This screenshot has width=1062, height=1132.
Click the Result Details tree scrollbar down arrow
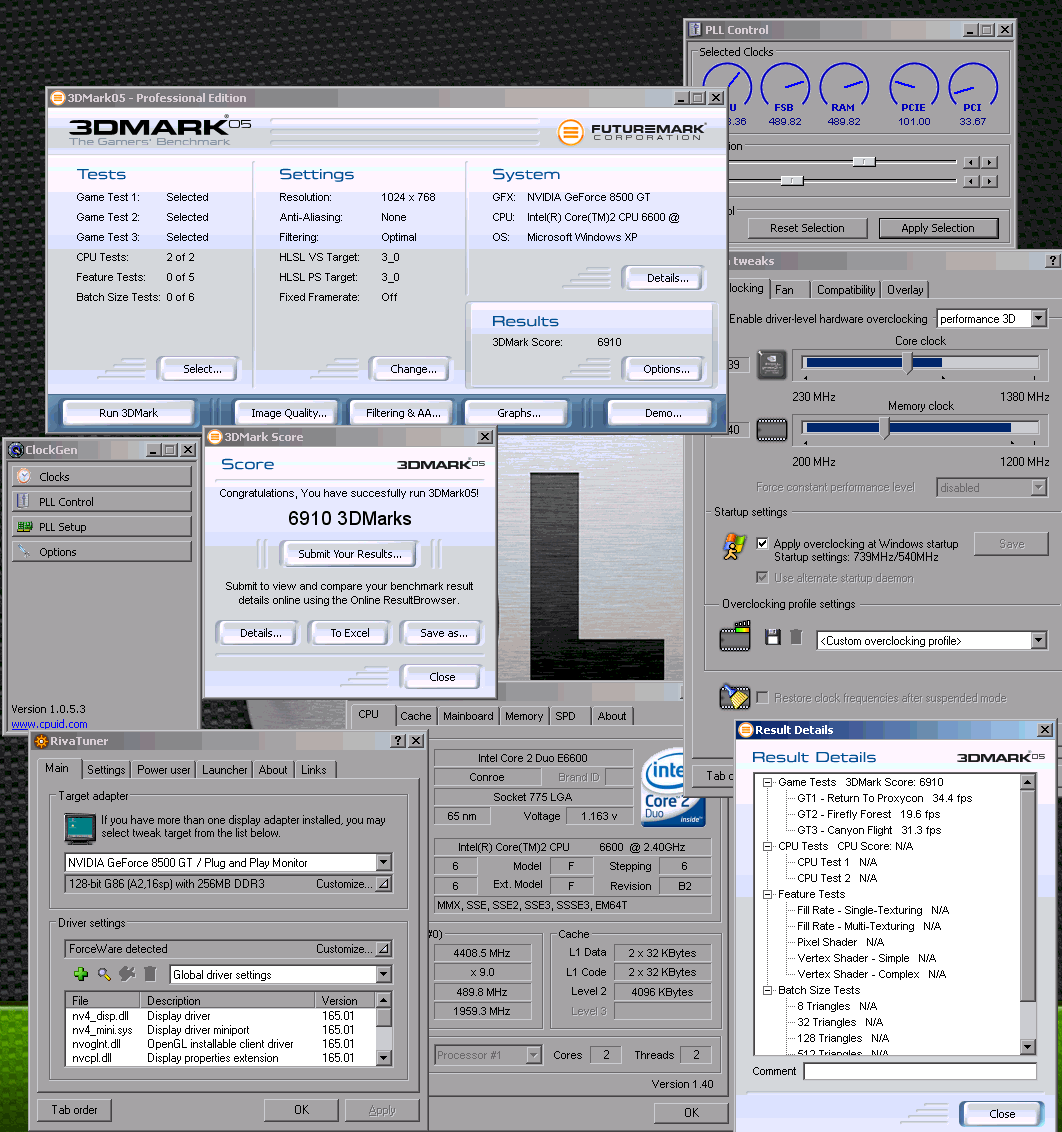[1028, 1047]
